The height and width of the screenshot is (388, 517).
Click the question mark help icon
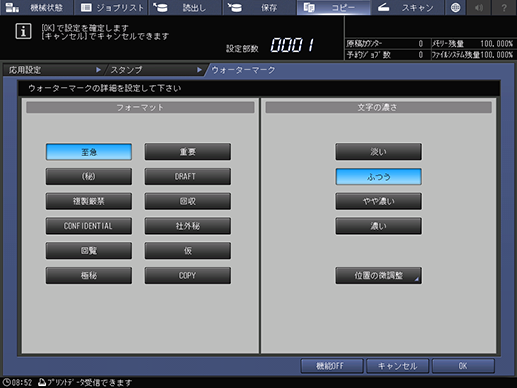504,7
